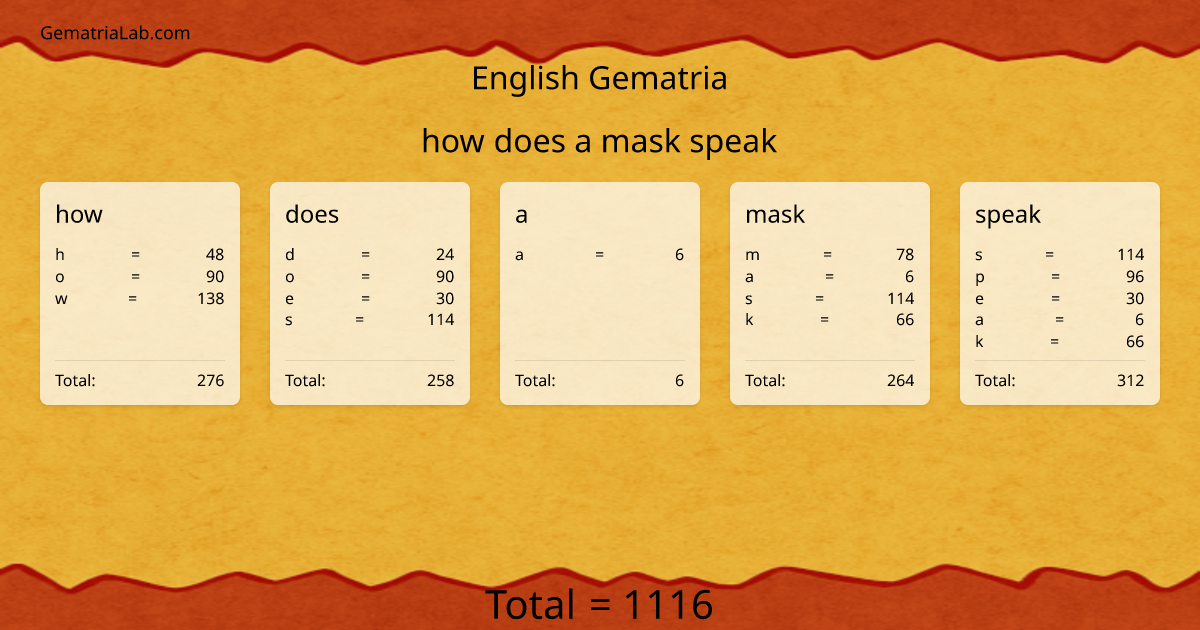Click value 30 in the speak card
The height and width of the screenshot is (630, 1200).
click(1135, 298)
